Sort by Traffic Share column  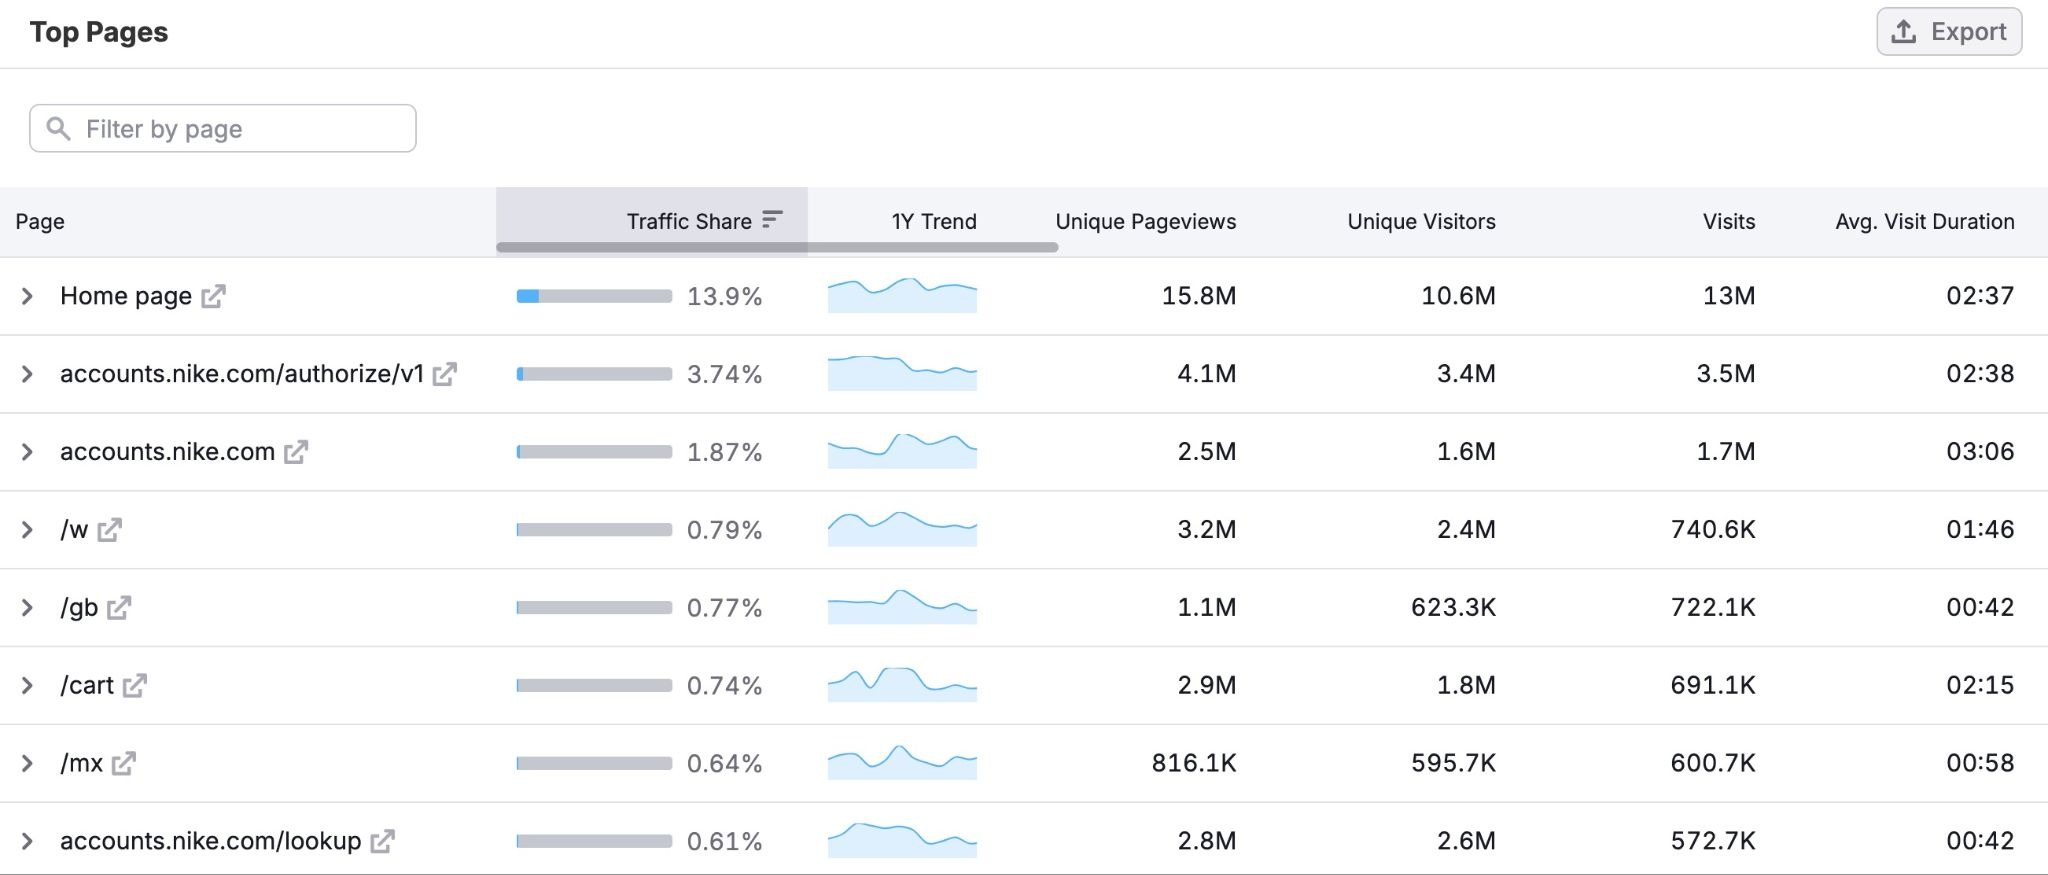click(x=689, y=221)
